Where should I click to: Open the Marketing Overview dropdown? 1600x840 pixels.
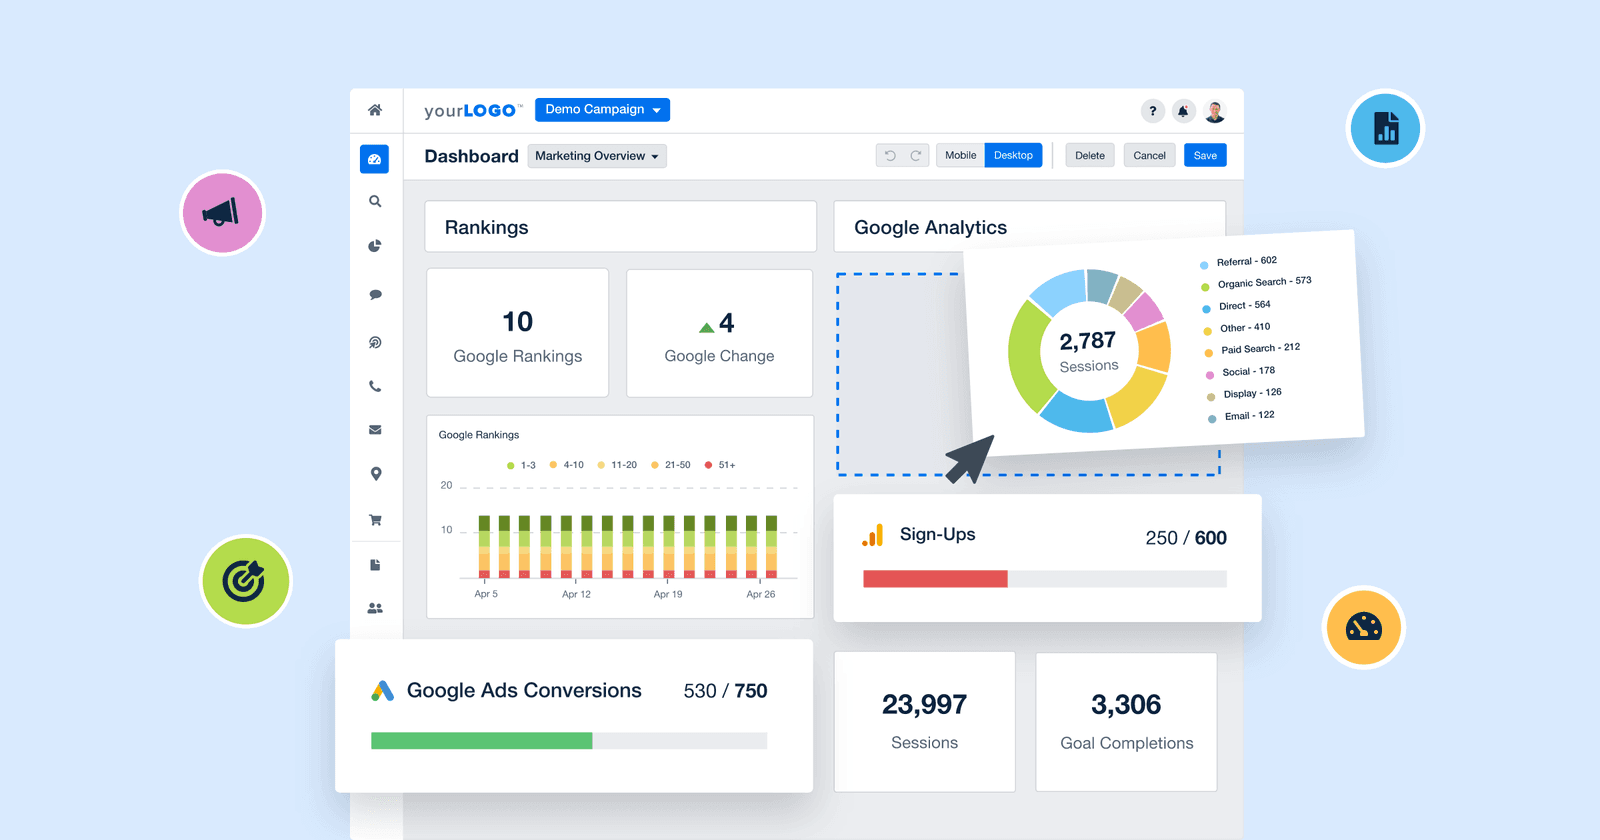597,156
